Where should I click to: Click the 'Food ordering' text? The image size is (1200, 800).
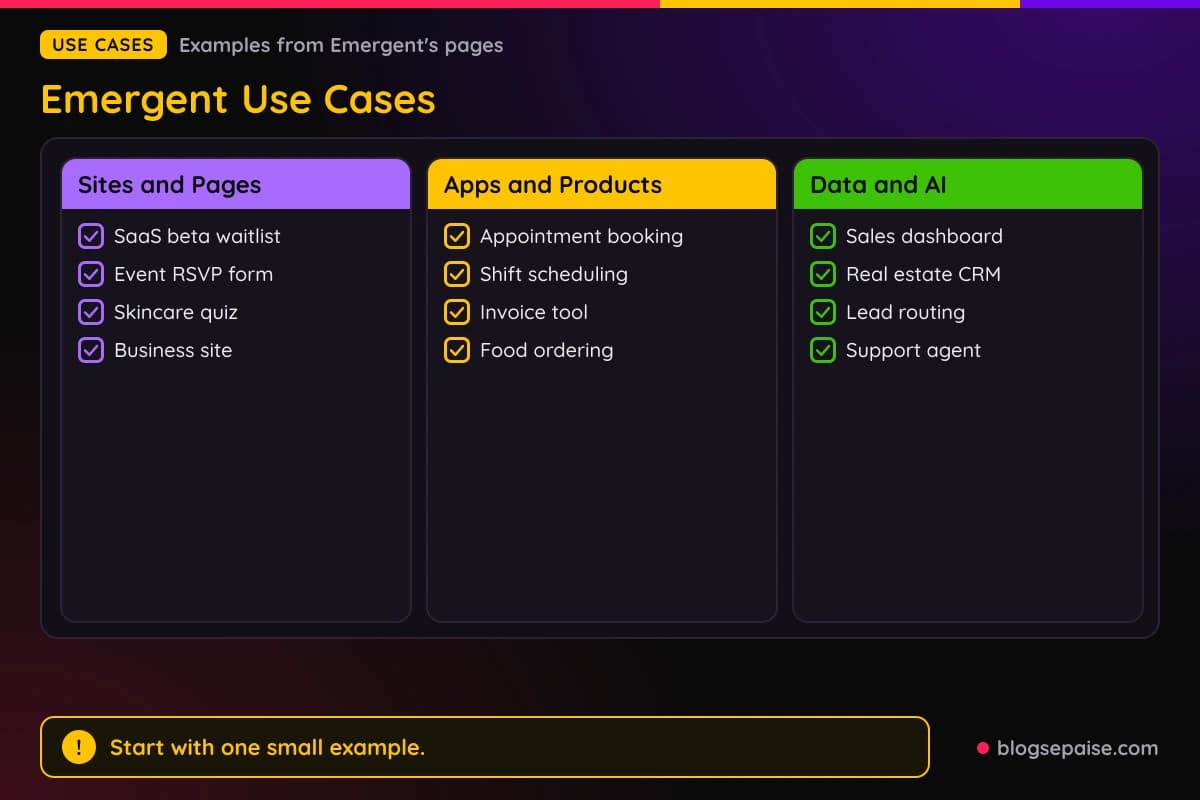coord(546,350)
